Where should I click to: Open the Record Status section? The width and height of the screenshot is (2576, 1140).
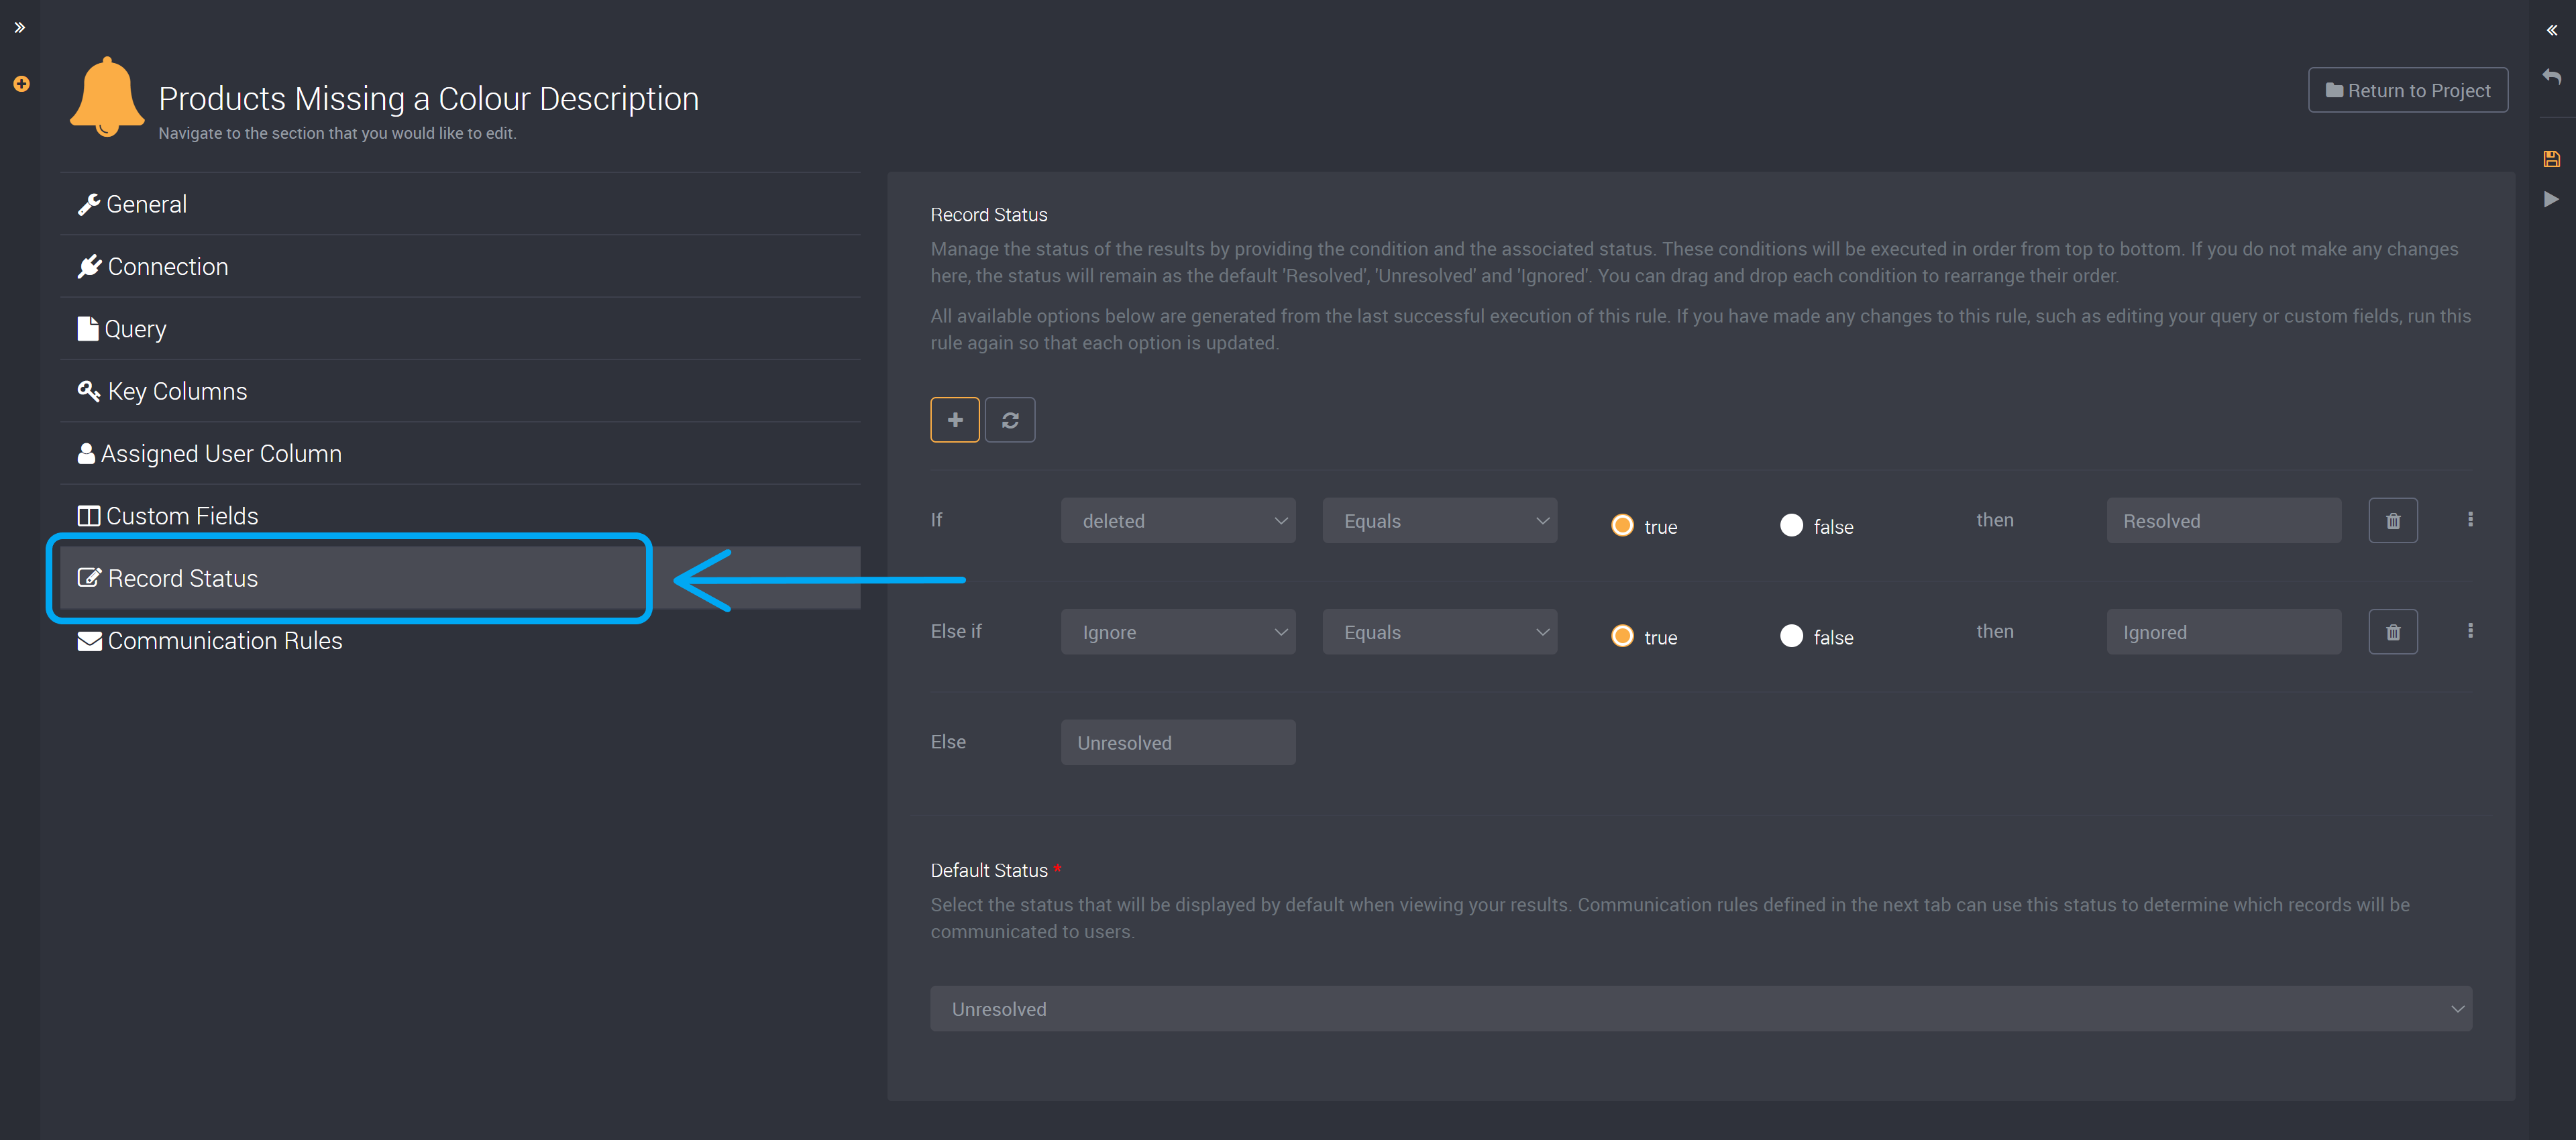[x=460, y=578]
